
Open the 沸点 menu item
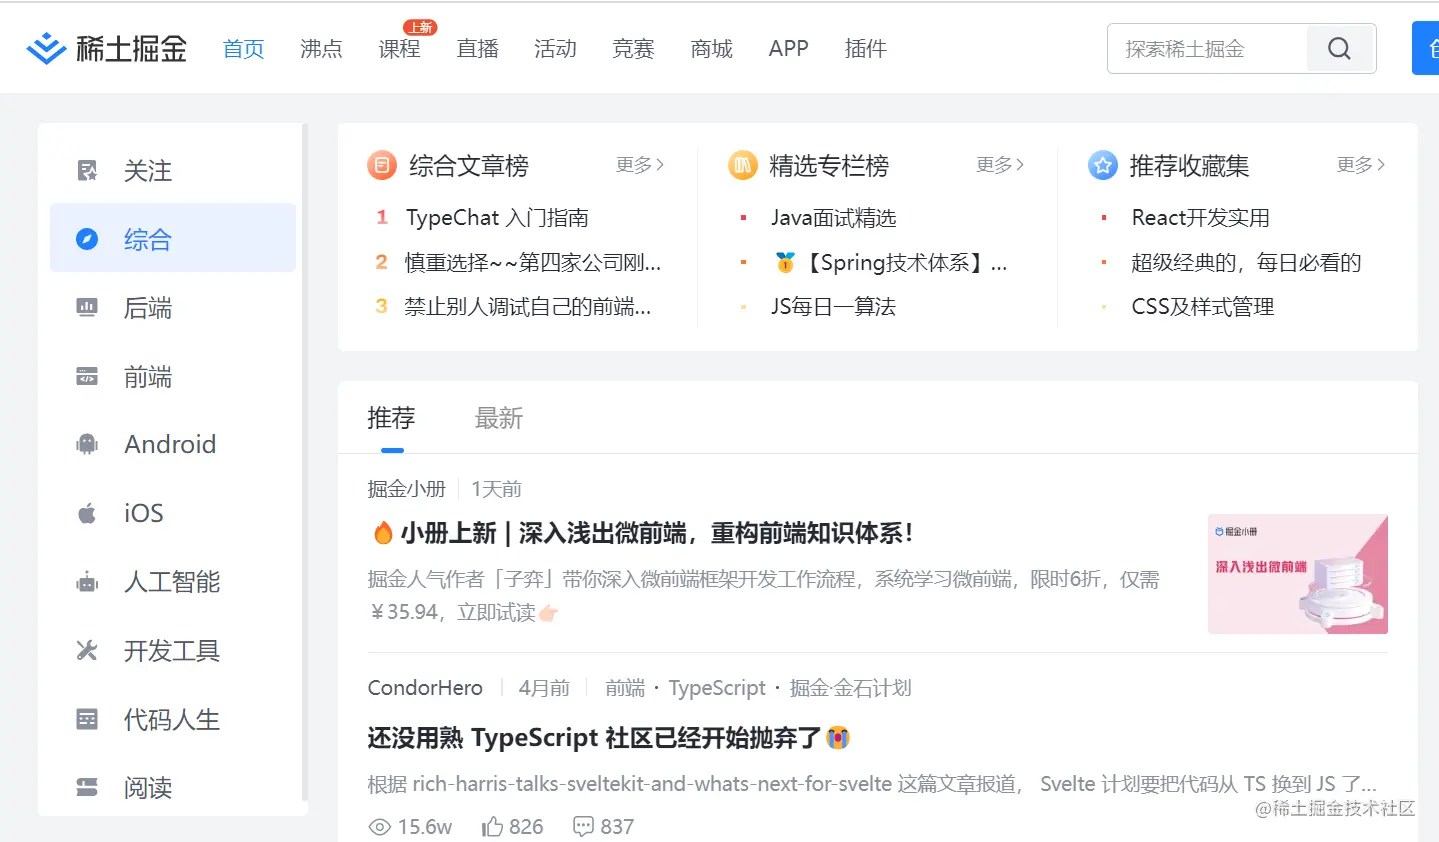click(320, 48)
